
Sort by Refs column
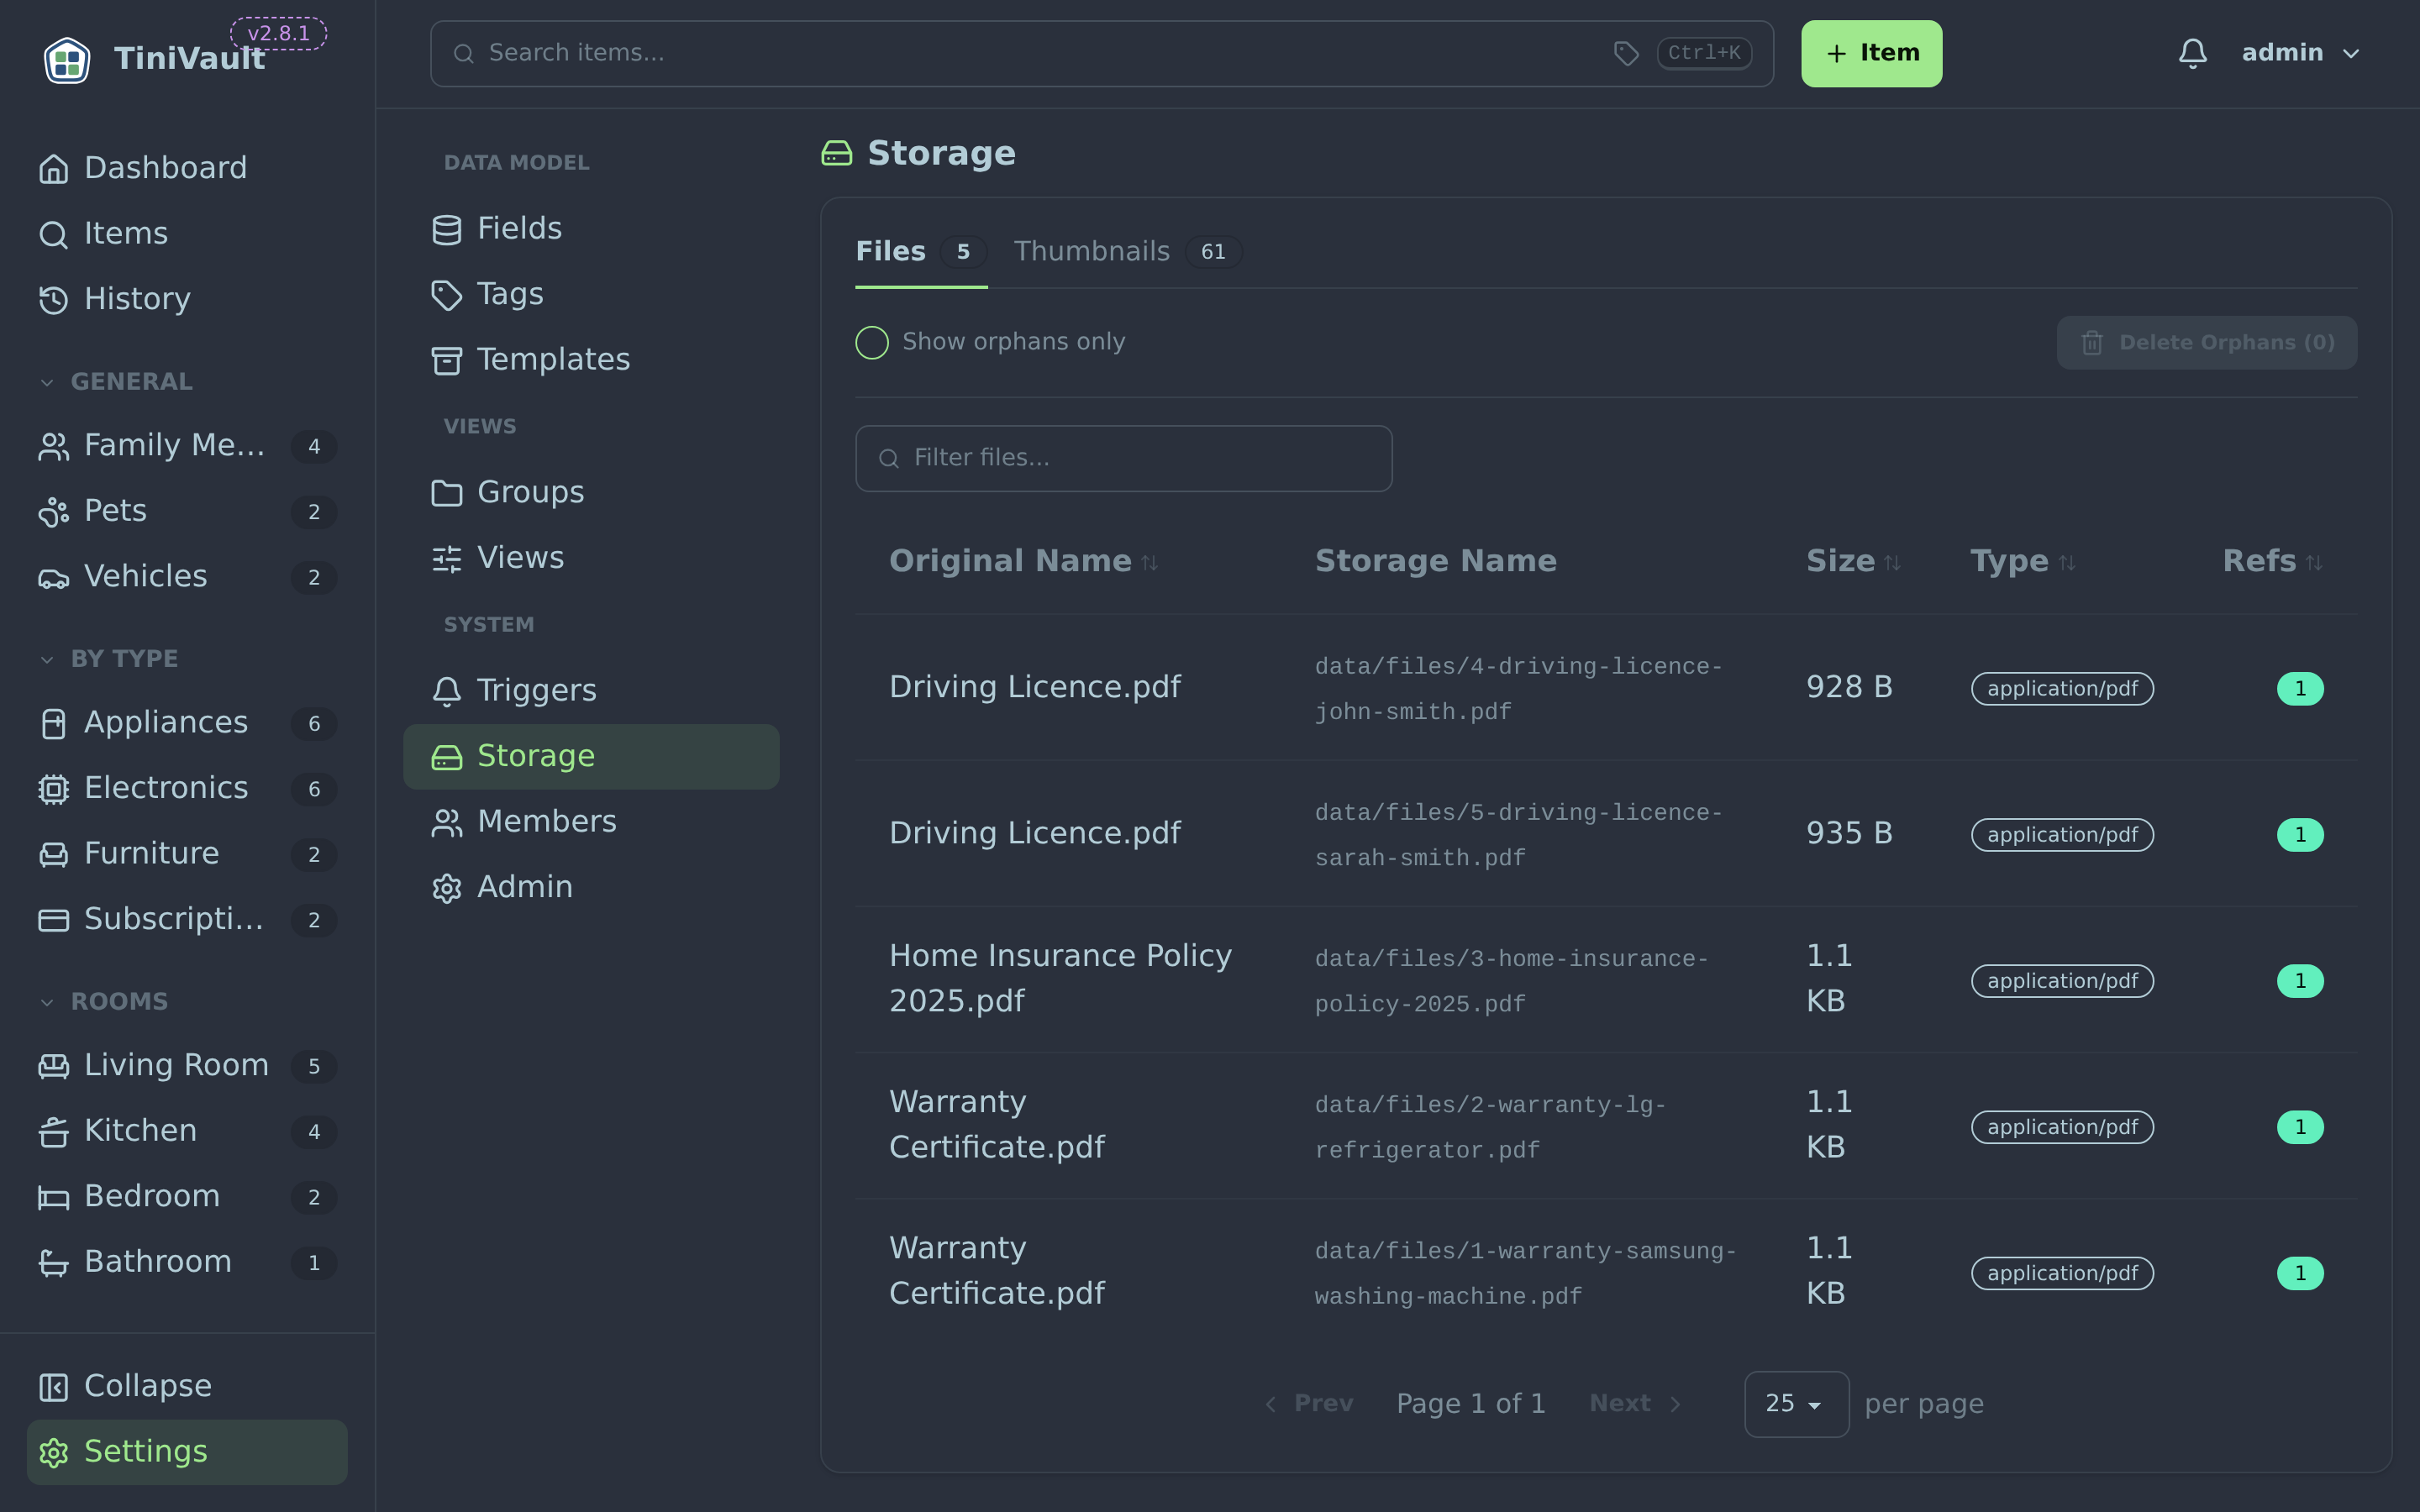pos(2272,561)
